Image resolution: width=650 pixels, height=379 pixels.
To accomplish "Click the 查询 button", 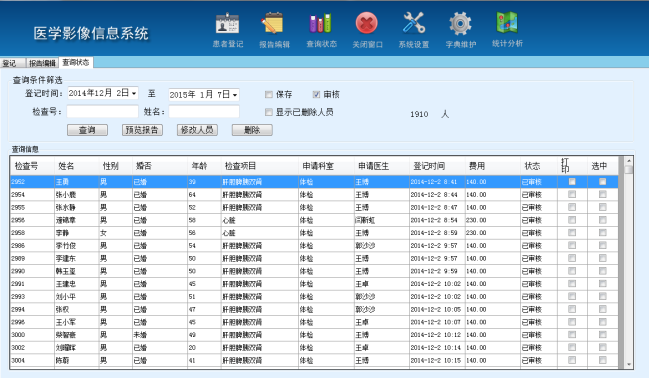I will click(x=87, y=130).
